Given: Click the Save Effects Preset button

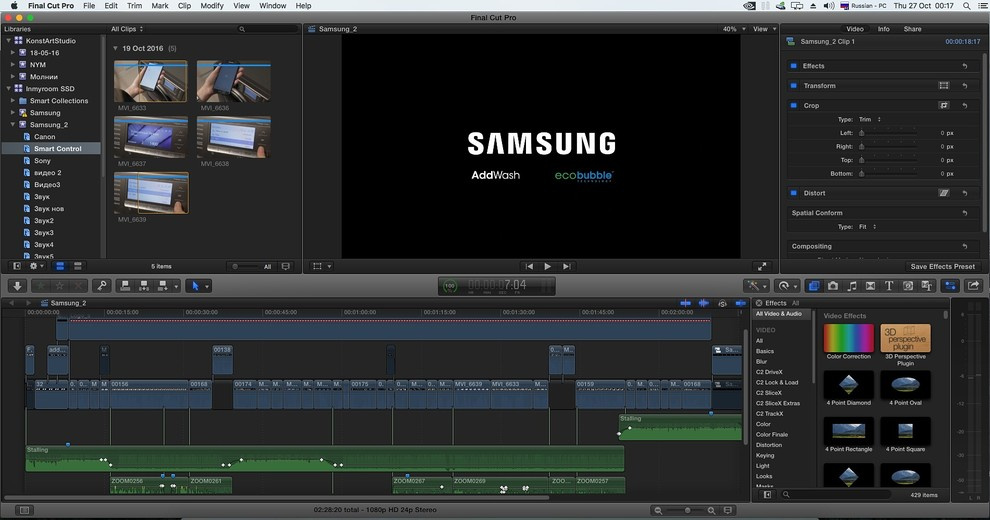Looking at the screenshot, I should click(x=942, y=267).
